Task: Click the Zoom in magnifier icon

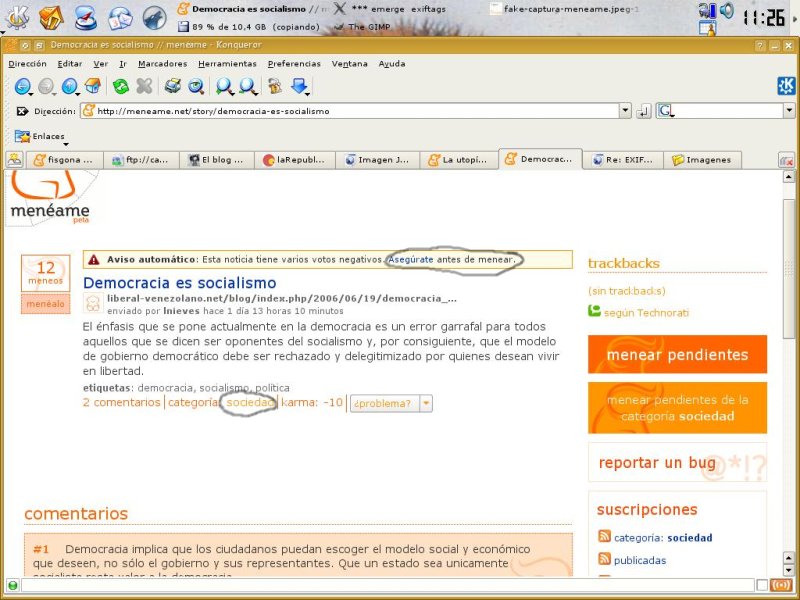Action: tap(223, 87)
